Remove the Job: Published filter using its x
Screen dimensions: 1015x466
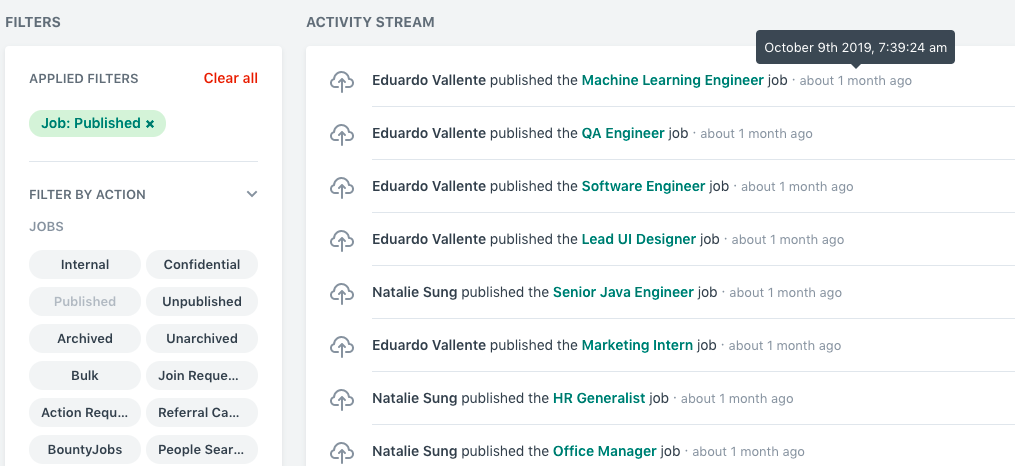click(x=150, y=124)
